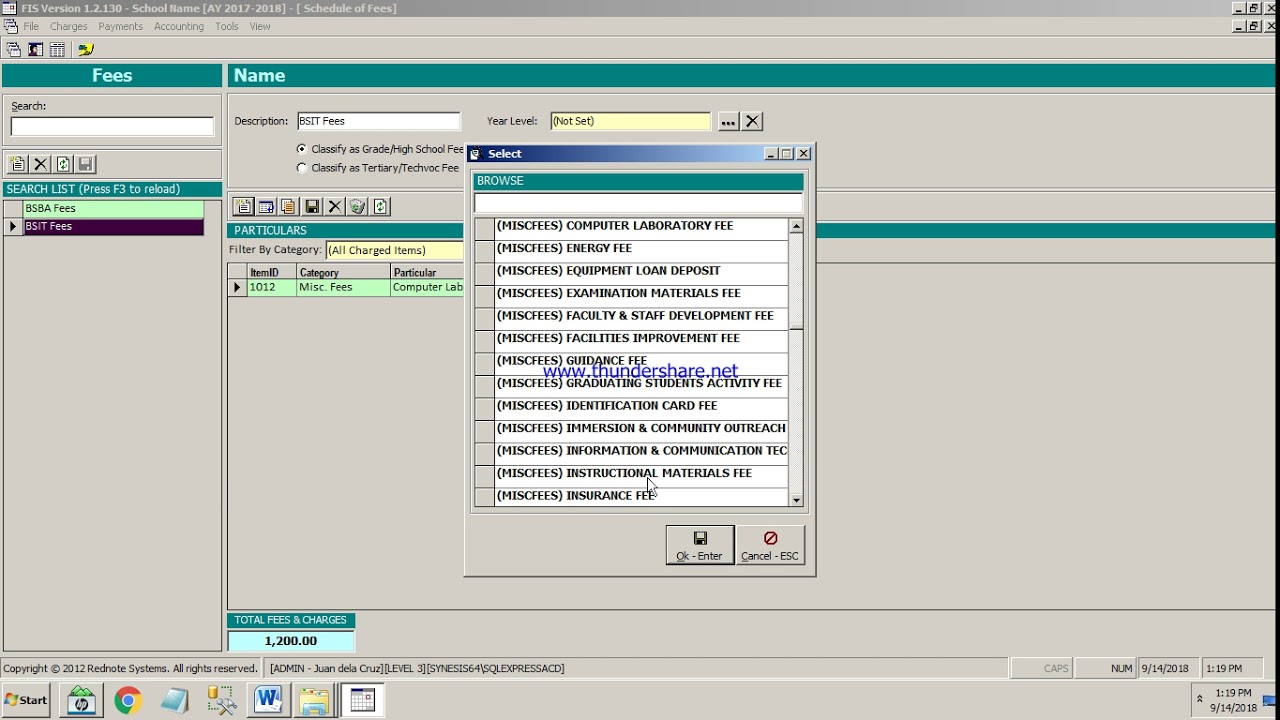This screenshot has width=1280, height=720.
Task: Click the table-insert icon in particulars toolbar
Action: click(266, 206)
